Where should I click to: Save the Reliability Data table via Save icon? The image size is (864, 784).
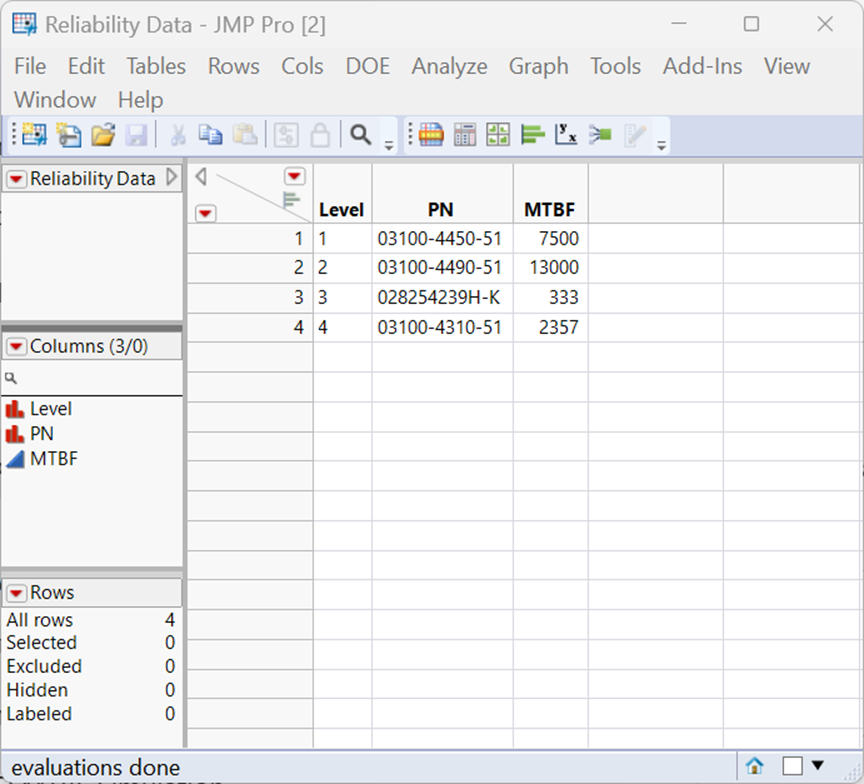click(138, 134)
